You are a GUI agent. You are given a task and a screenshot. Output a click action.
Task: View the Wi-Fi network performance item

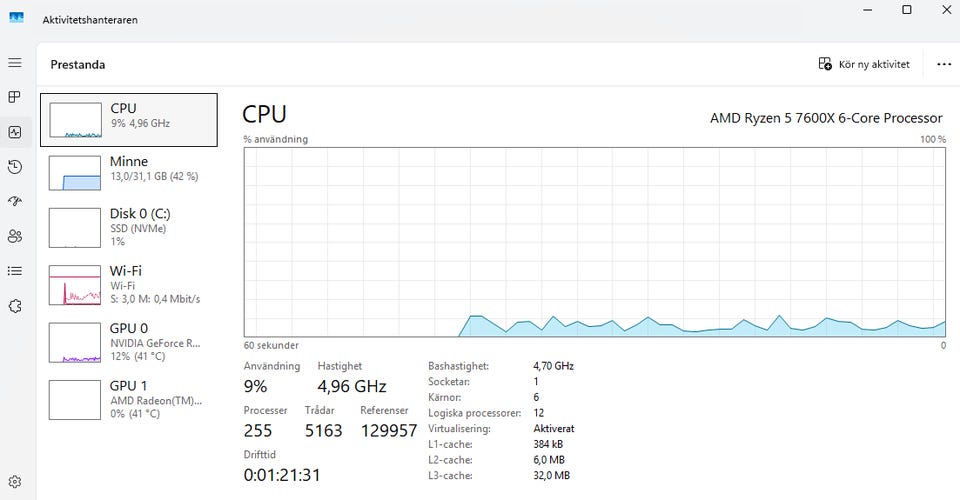pyautogui.click(x=128, y=284)
